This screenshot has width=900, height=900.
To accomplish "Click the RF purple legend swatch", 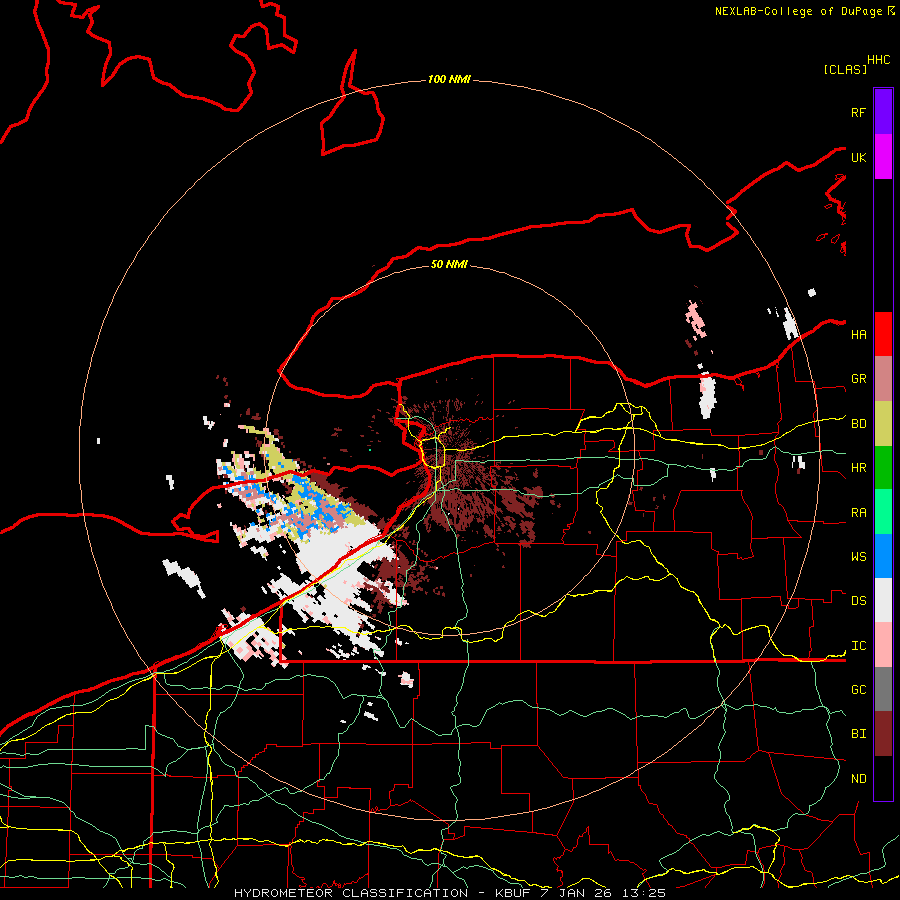I will 883,112.
